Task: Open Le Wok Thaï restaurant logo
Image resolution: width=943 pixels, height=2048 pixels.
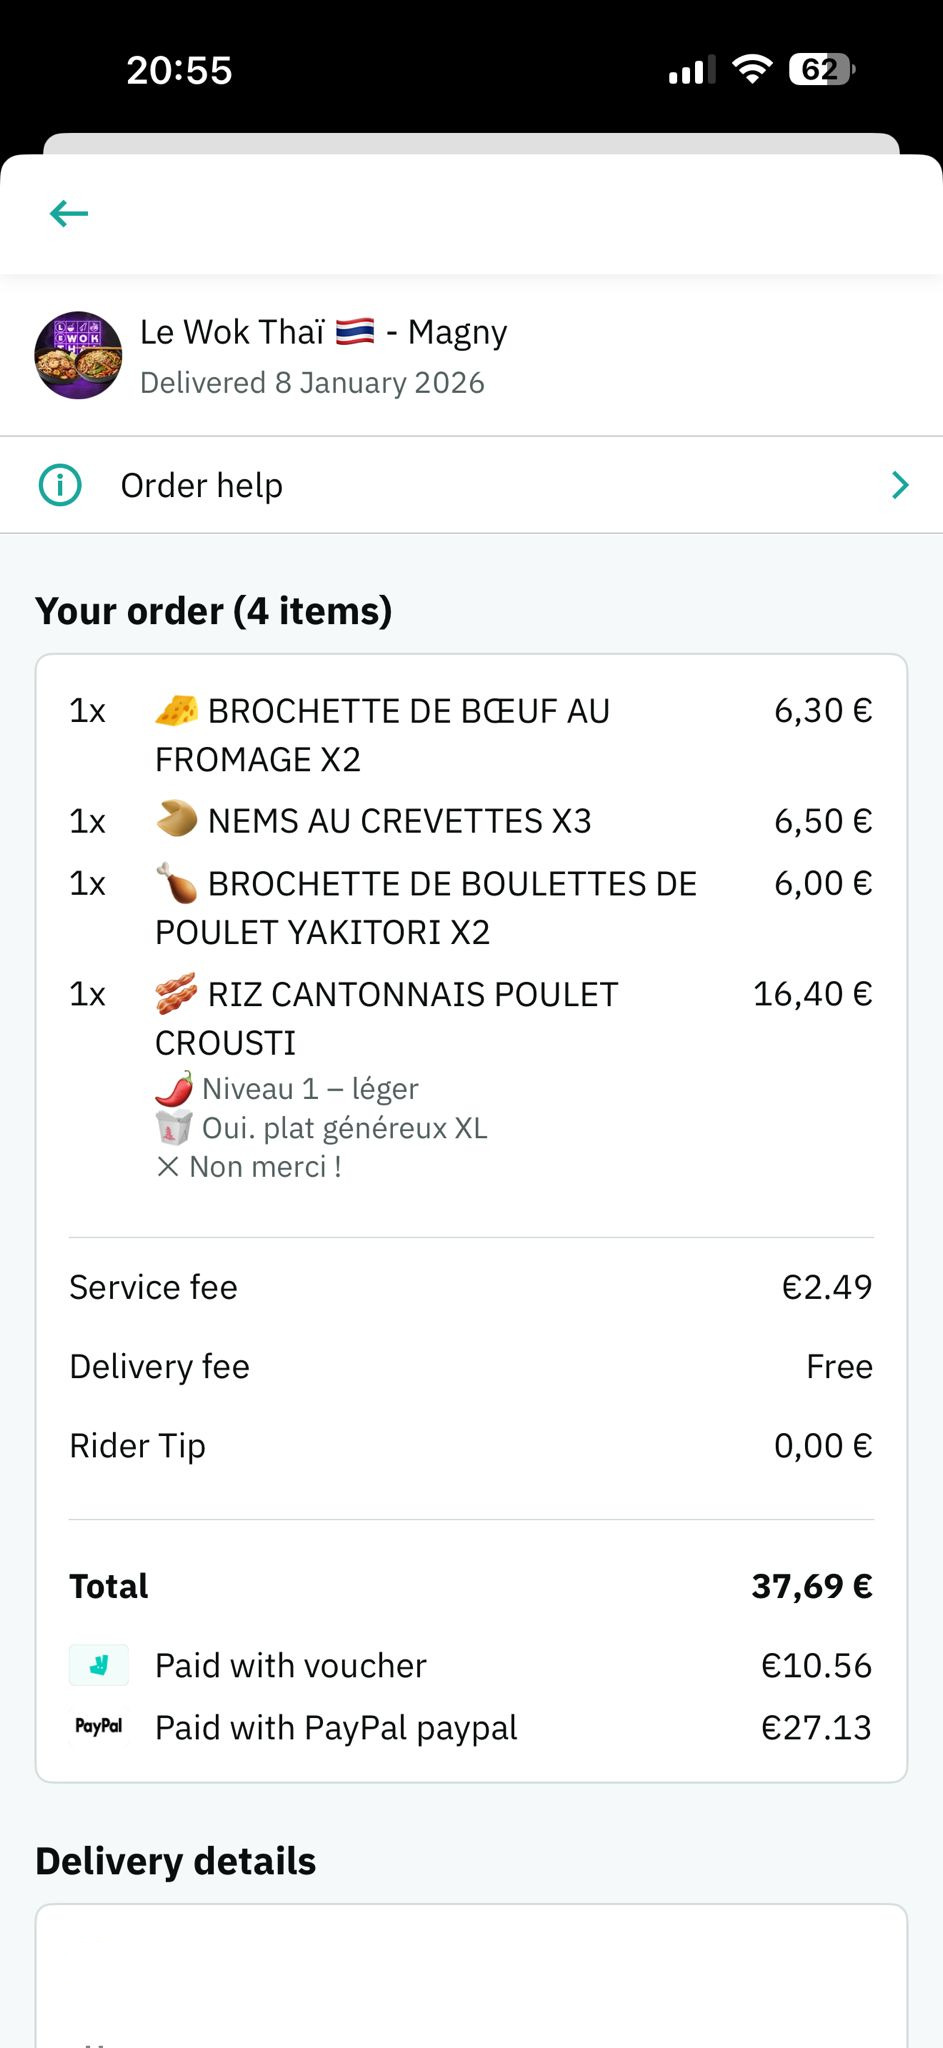Action: pyautogui.click(x=78, y=355)
